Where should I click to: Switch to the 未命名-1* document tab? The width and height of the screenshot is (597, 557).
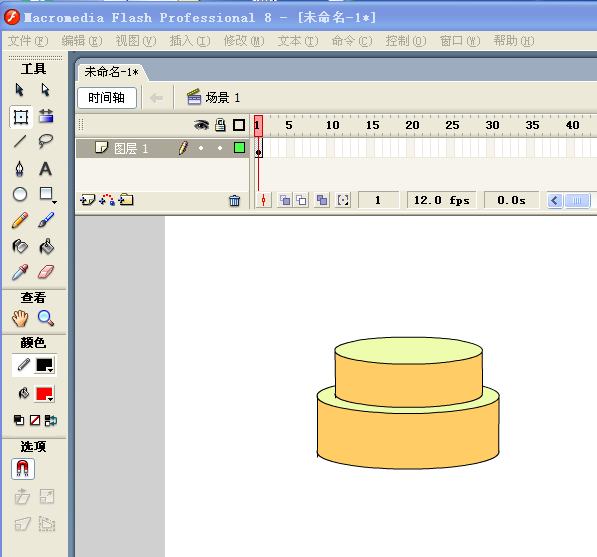(x=111, y=72)
